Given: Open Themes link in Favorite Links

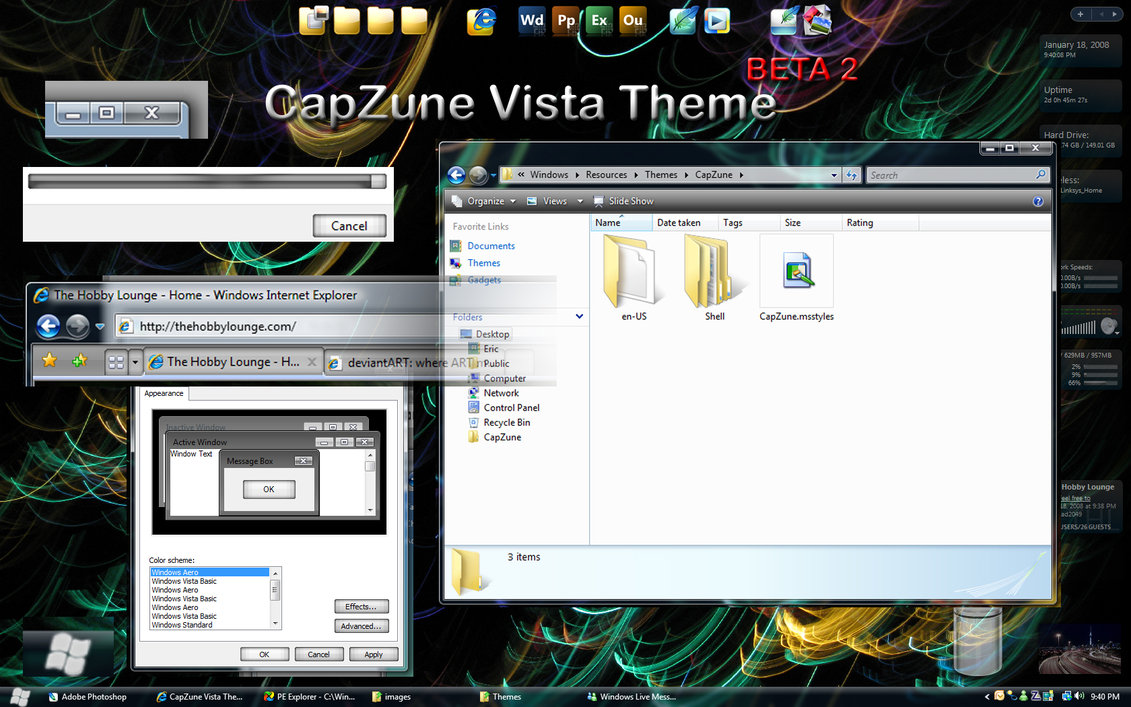Looking at the screenshot, I should (484, 263).
